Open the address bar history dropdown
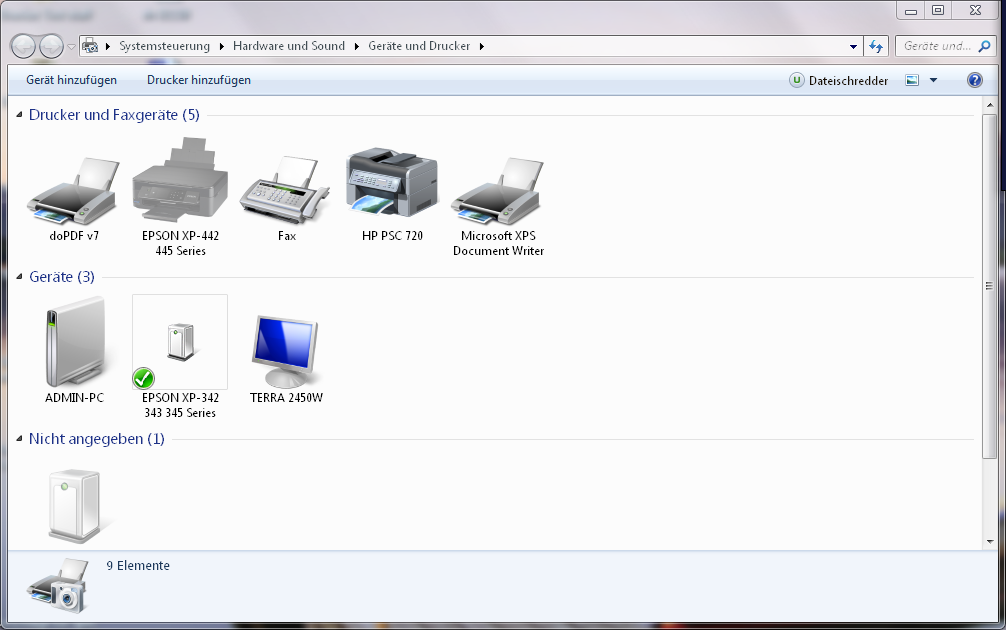1006x630 pixels. [853, 46]
